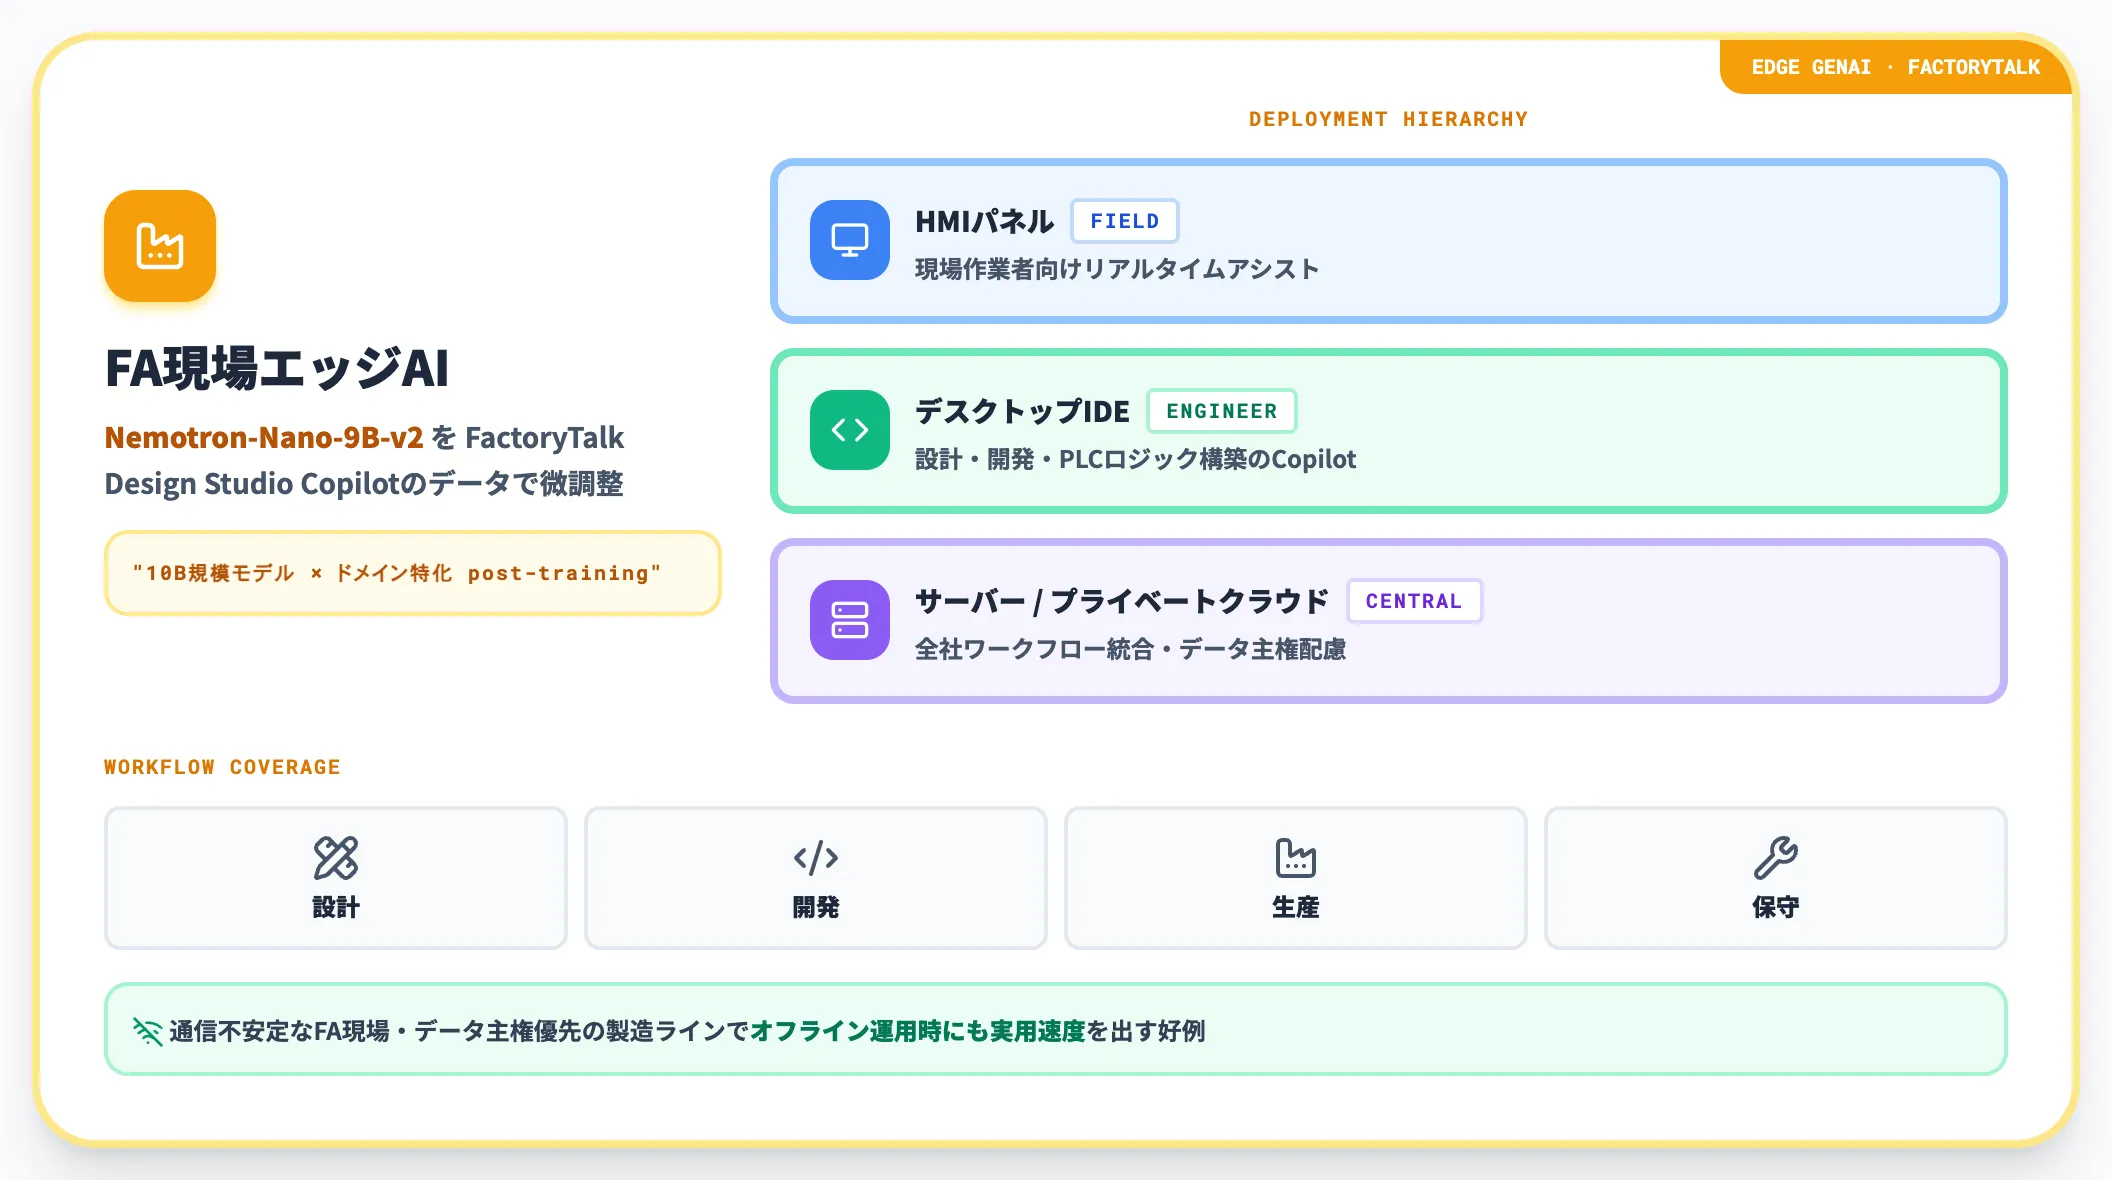Click the purple server stack icon
Image resolution: width=2112 pixels, height=1180 pixels.
click(850, 620)
